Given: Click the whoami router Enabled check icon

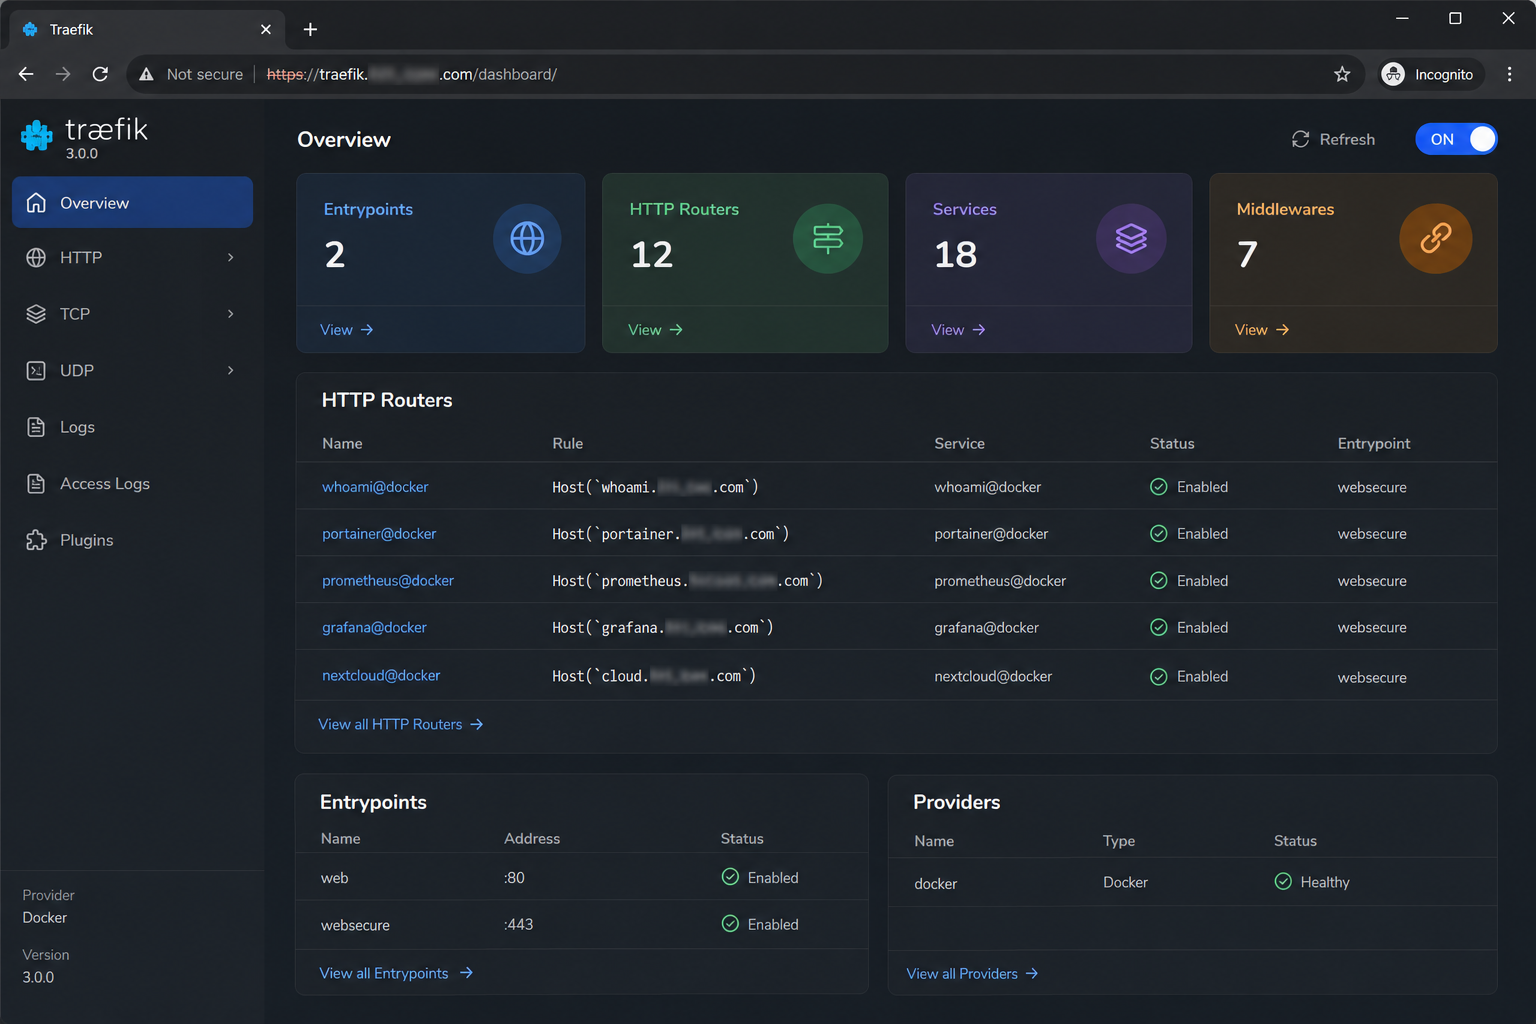Looking at the screenshot, I should (x=1159, y=487).
